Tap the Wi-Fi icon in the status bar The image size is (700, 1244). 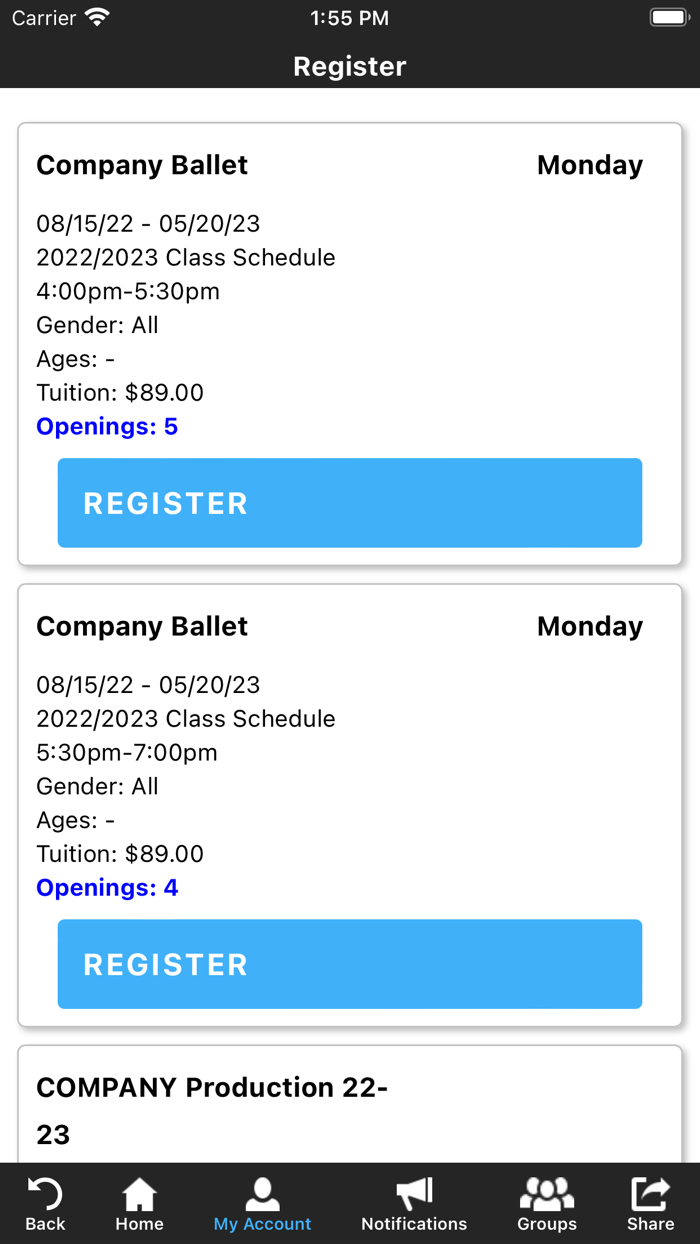tap(96, 16)
